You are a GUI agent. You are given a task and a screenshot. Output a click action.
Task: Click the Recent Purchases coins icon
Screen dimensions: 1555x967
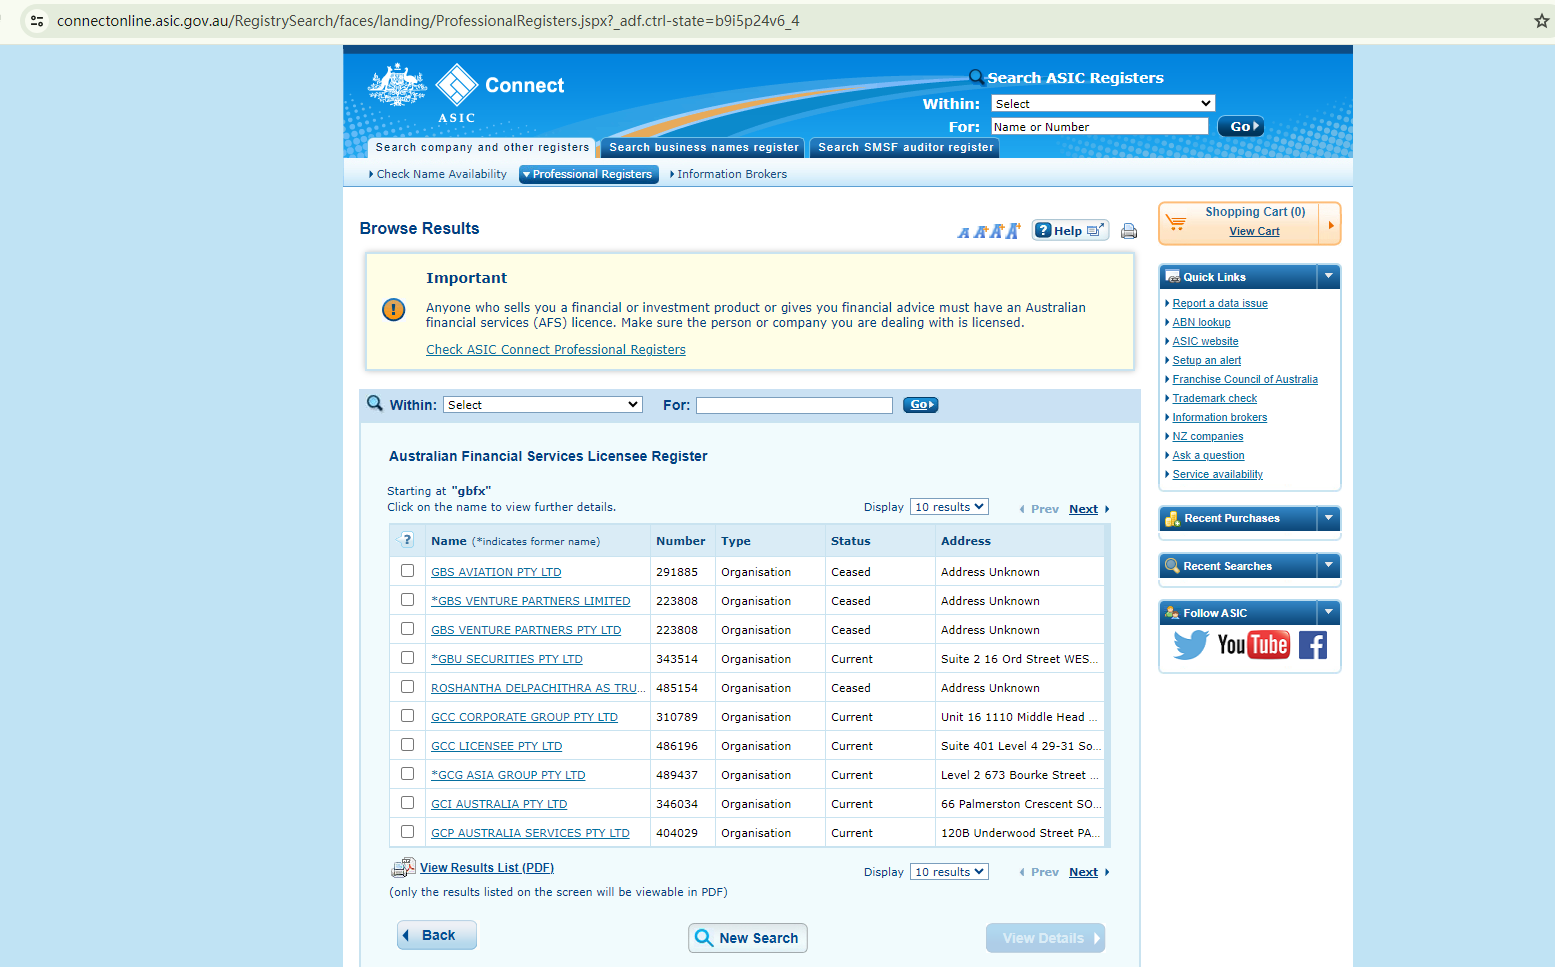pyautogui.click(x=1172, y=518)
